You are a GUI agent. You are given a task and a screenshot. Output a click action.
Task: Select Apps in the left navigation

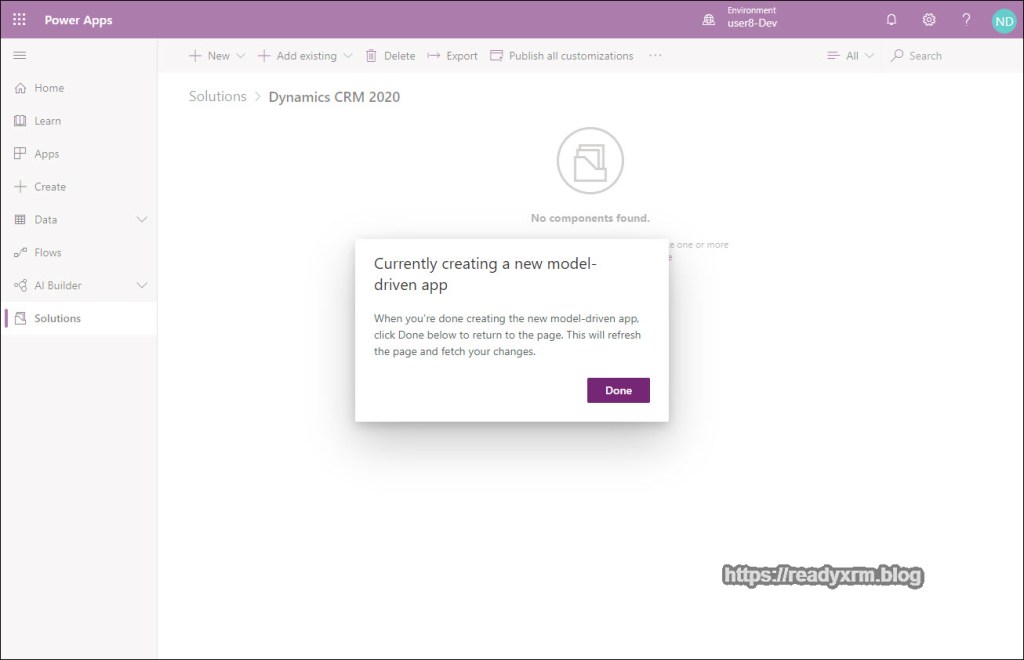click(x=46, y=154)
